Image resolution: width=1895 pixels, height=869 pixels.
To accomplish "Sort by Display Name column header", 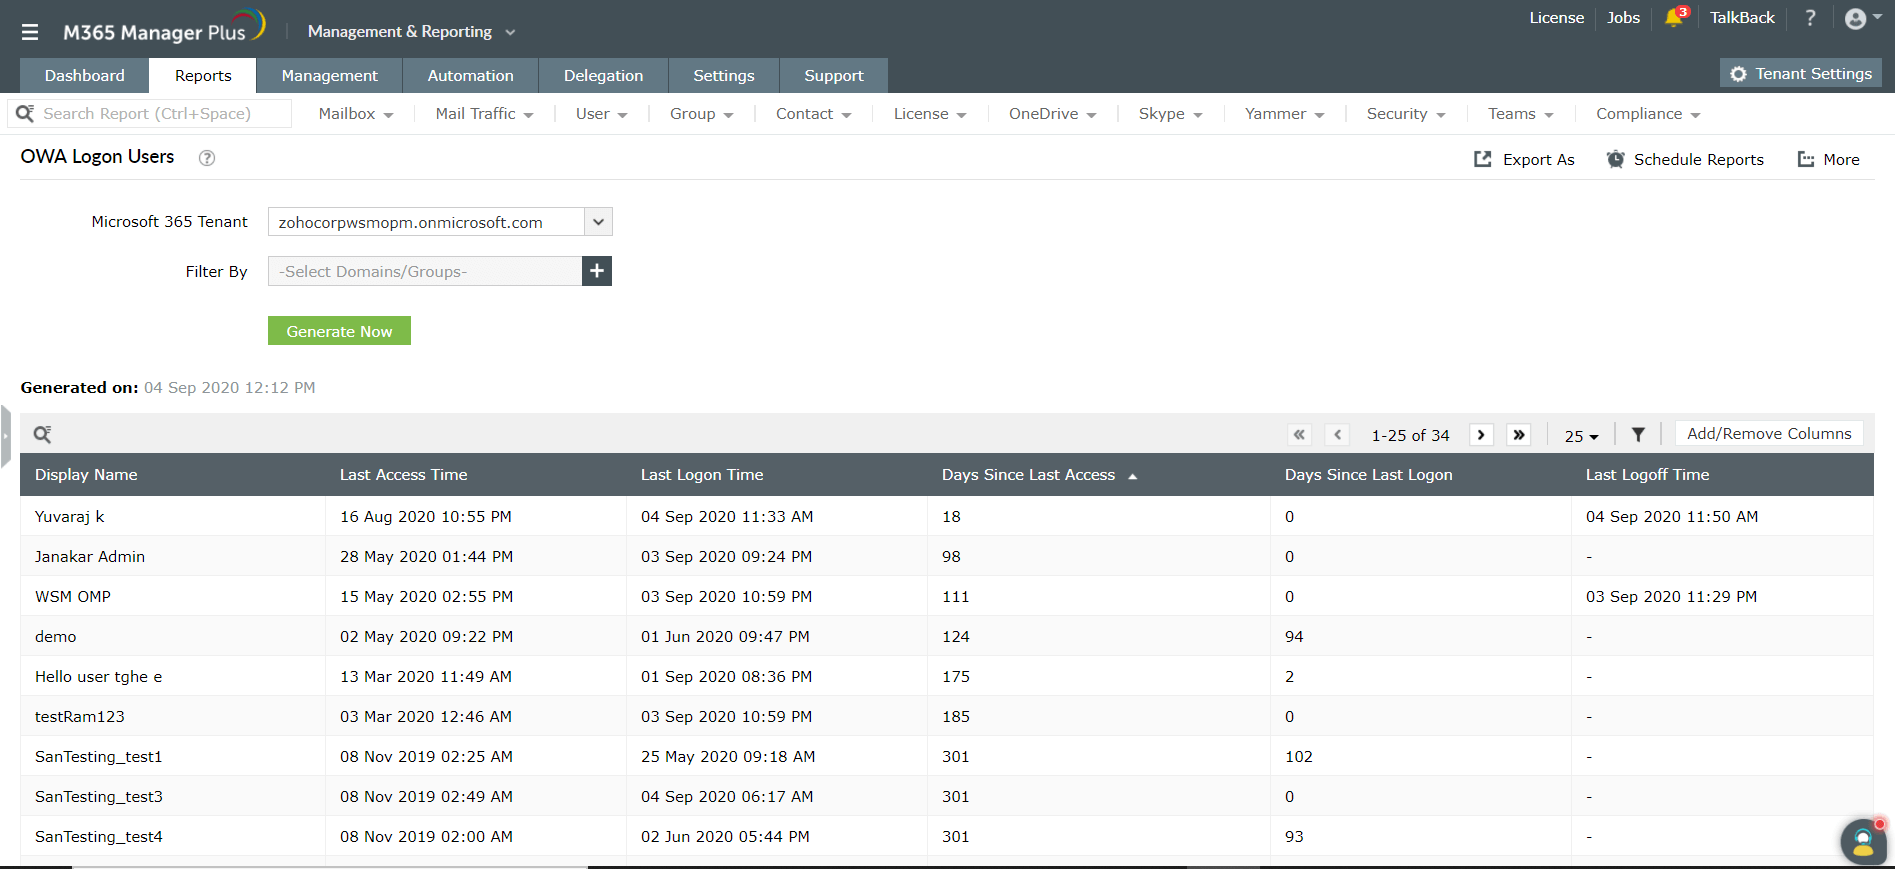I will [86, 475].
